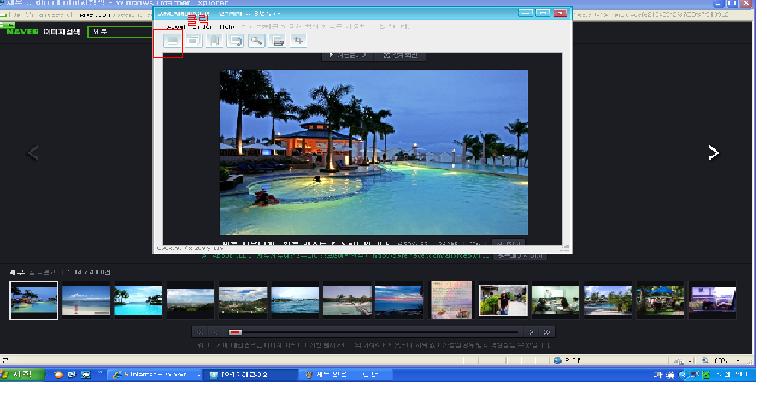Select the sunset sky thumbnail
Screen dimensions: 767x400
tap(399, 300)
